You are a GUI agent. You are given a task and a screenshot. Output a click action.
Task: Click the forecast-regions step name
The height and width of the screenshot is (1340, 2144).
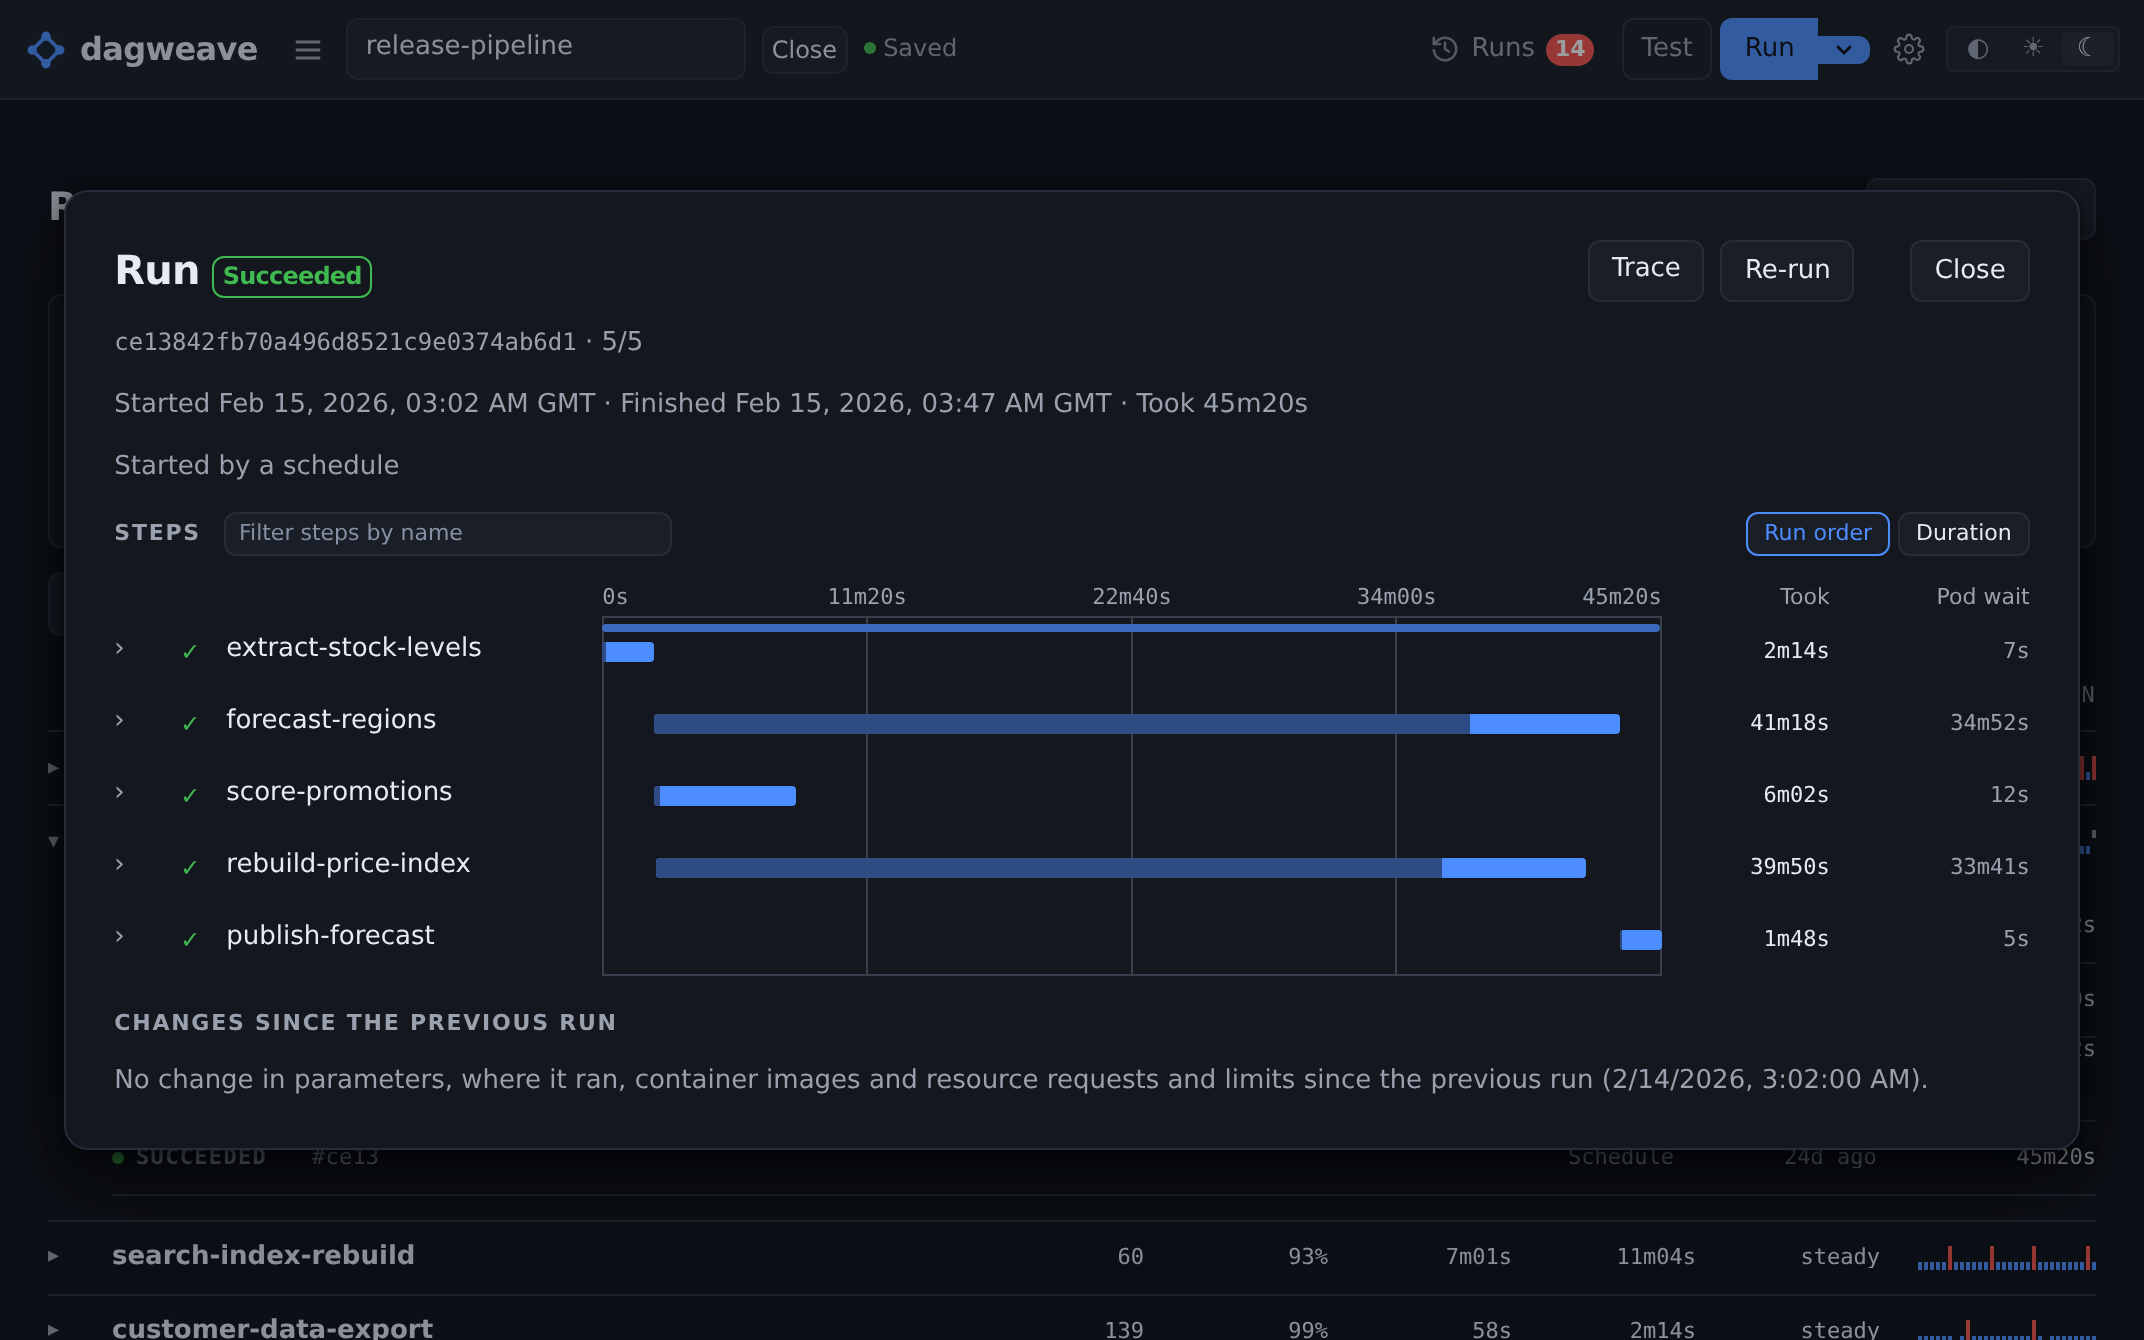click(331, 720)
